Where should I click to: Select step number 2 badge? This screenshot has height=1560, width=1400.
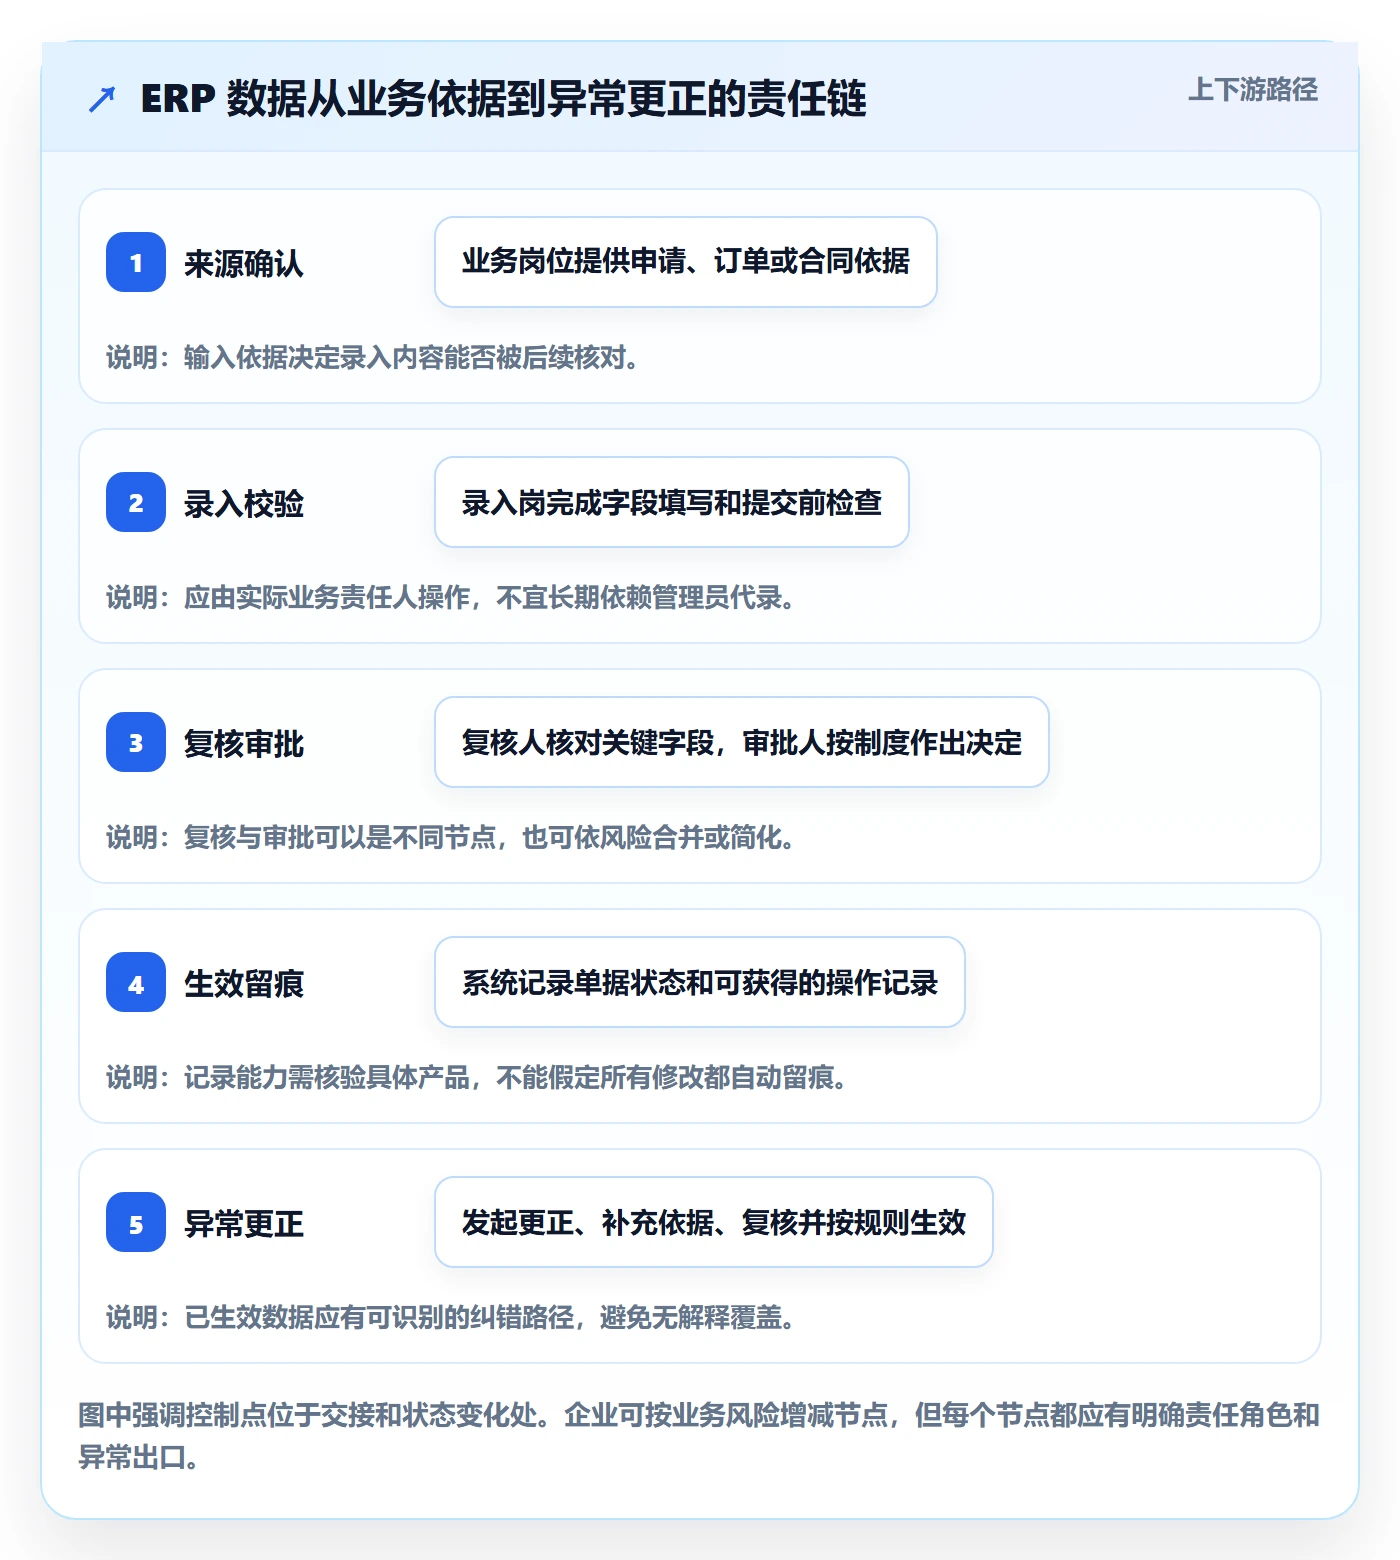coord(136,502)
